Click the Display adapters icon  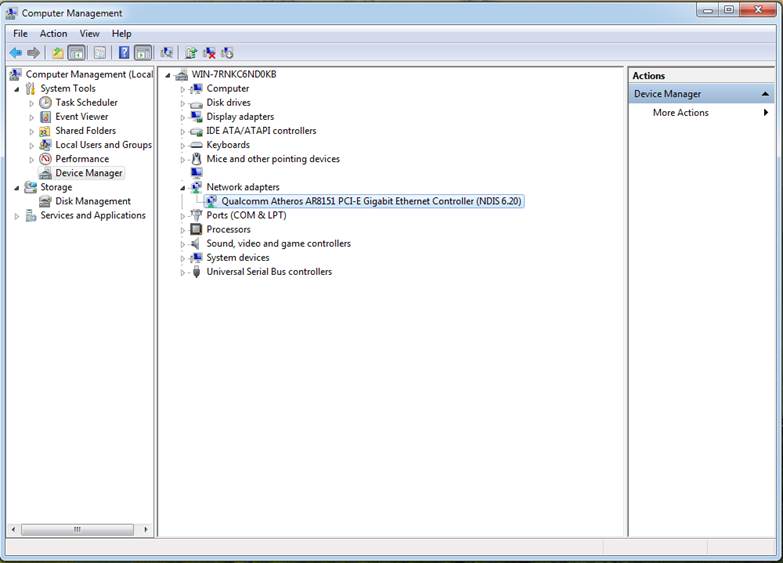pos(196,116)
